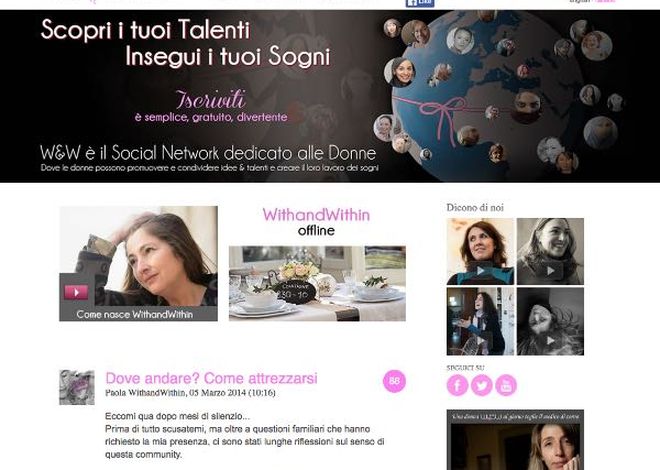Click the Facebook Like button at top
660x470 pixels.
(x=420, y=3)
